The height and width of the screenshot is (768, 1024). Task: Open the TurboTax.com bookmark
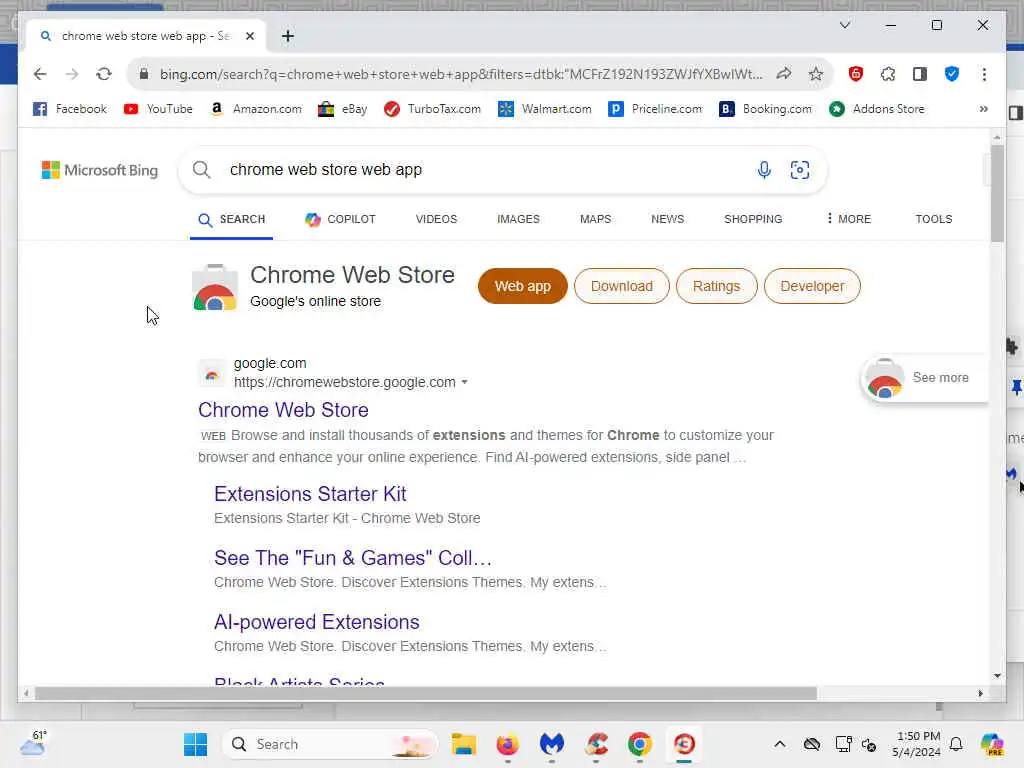coord(432,109)
